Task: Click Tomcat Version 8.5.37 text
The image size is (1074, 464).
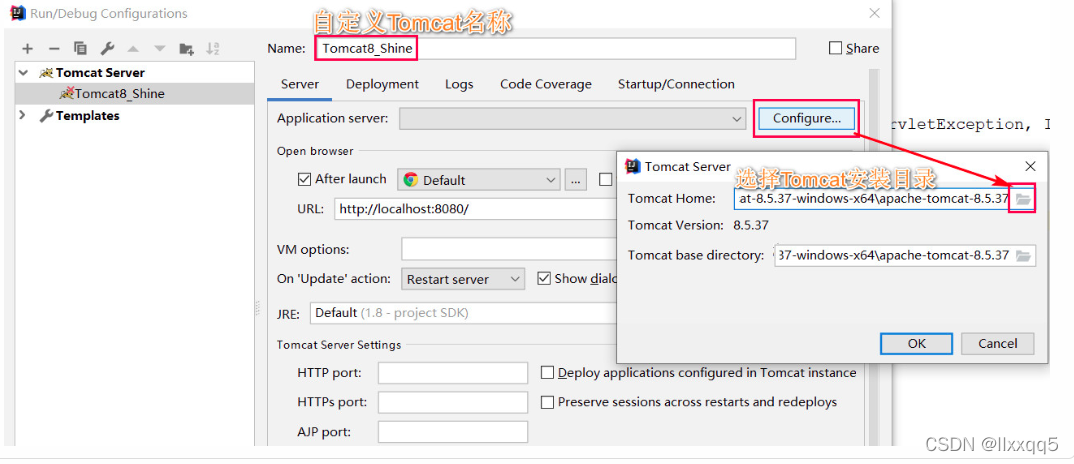Action: 751,225
